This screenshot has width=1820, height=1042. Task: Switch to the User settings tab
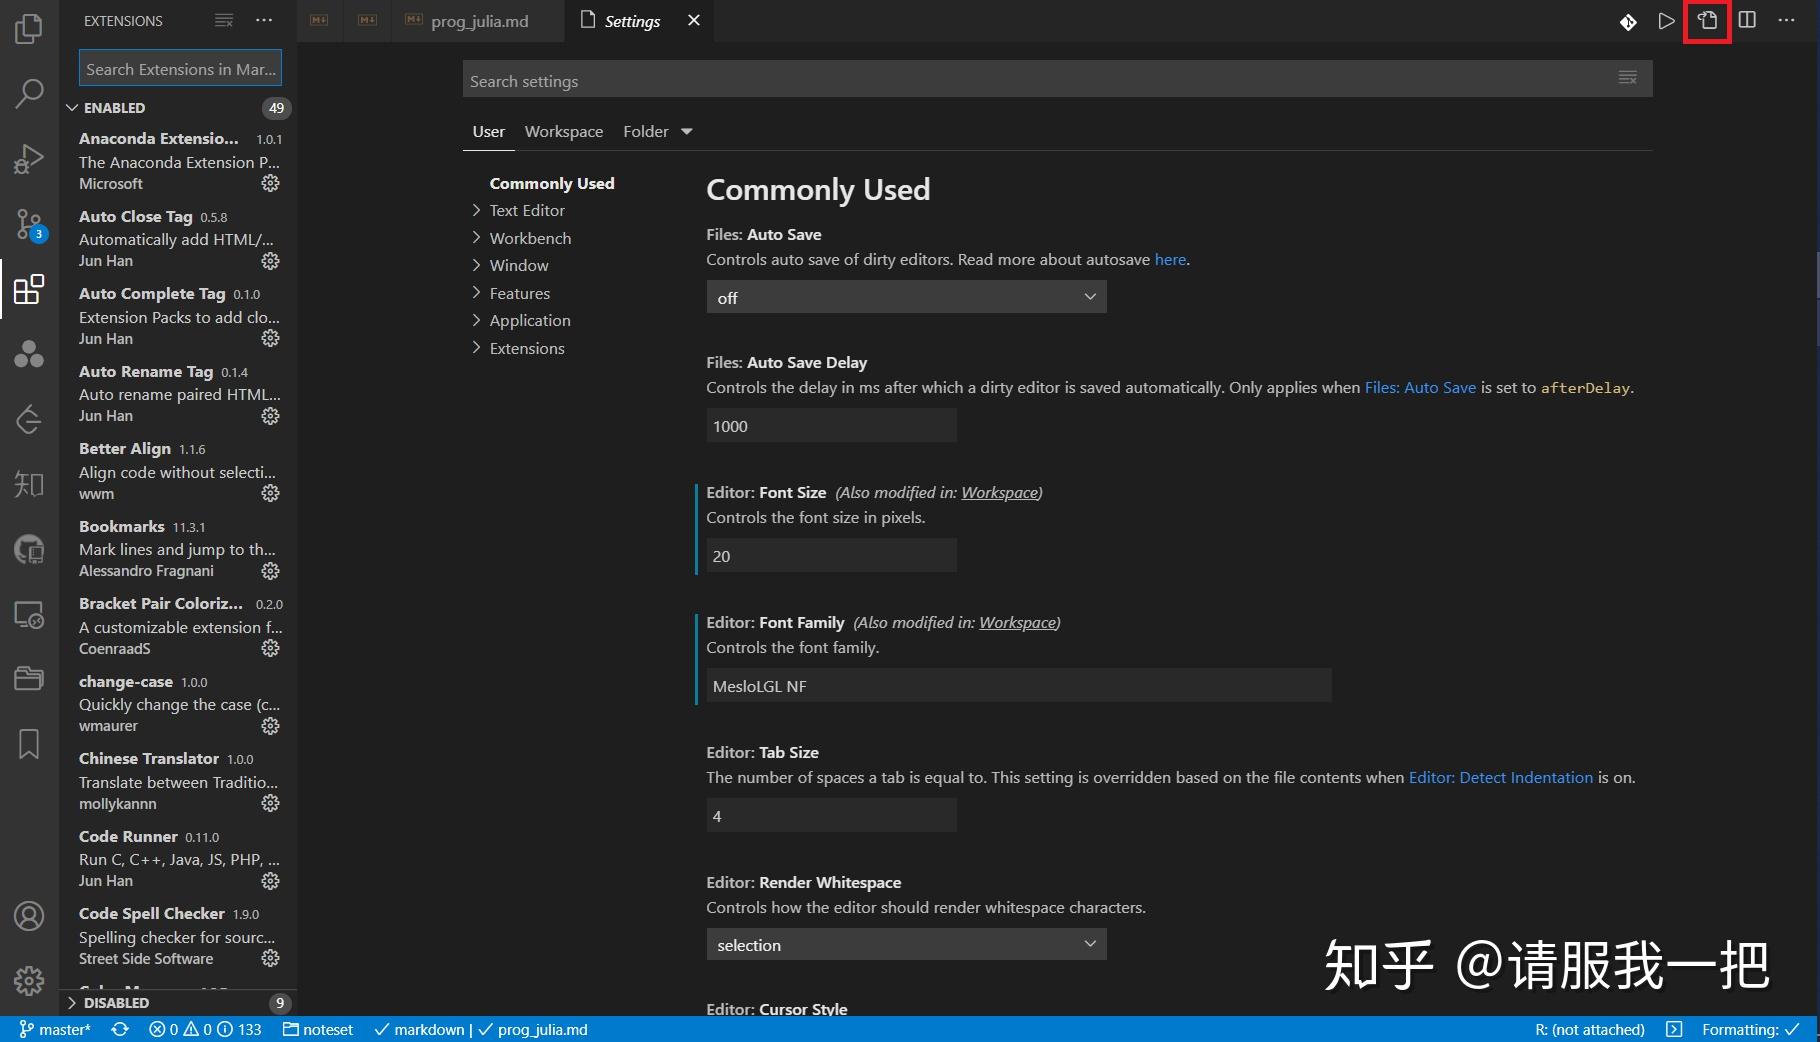point(489,131)
